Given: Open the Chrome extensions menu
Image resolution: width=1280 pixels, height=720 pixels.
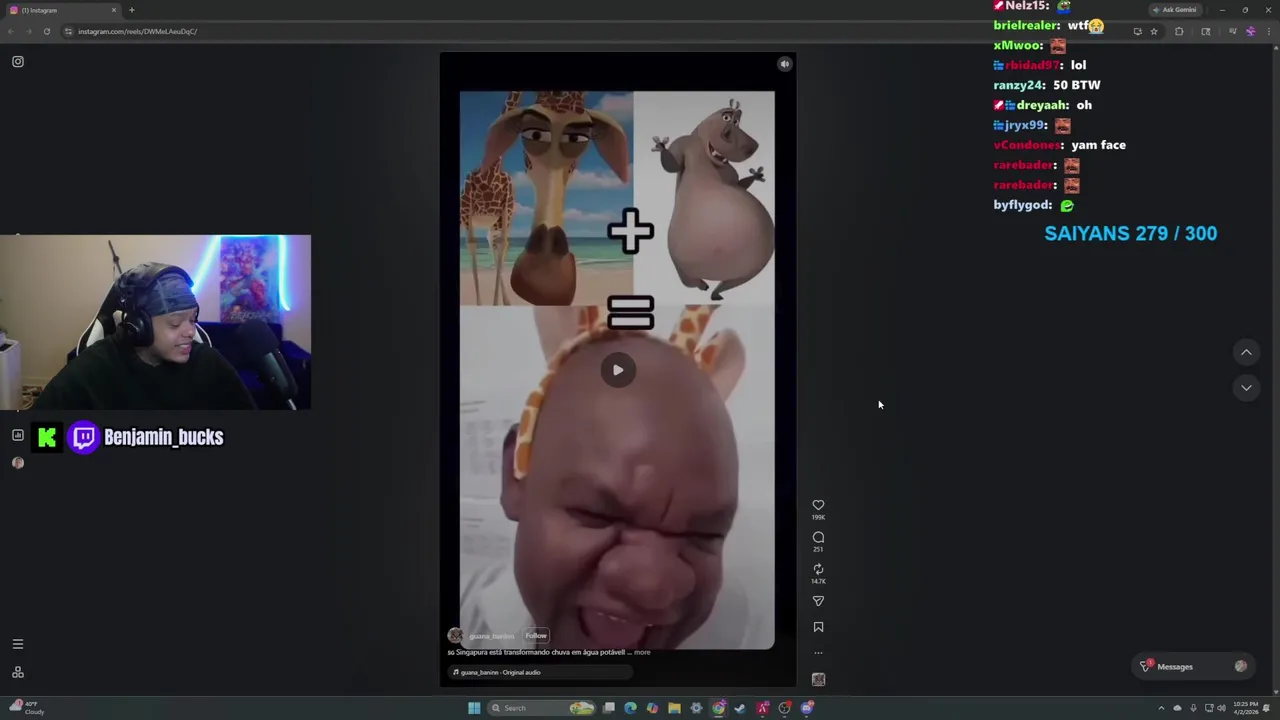Looking at the screenshot, I should 1179,32.
